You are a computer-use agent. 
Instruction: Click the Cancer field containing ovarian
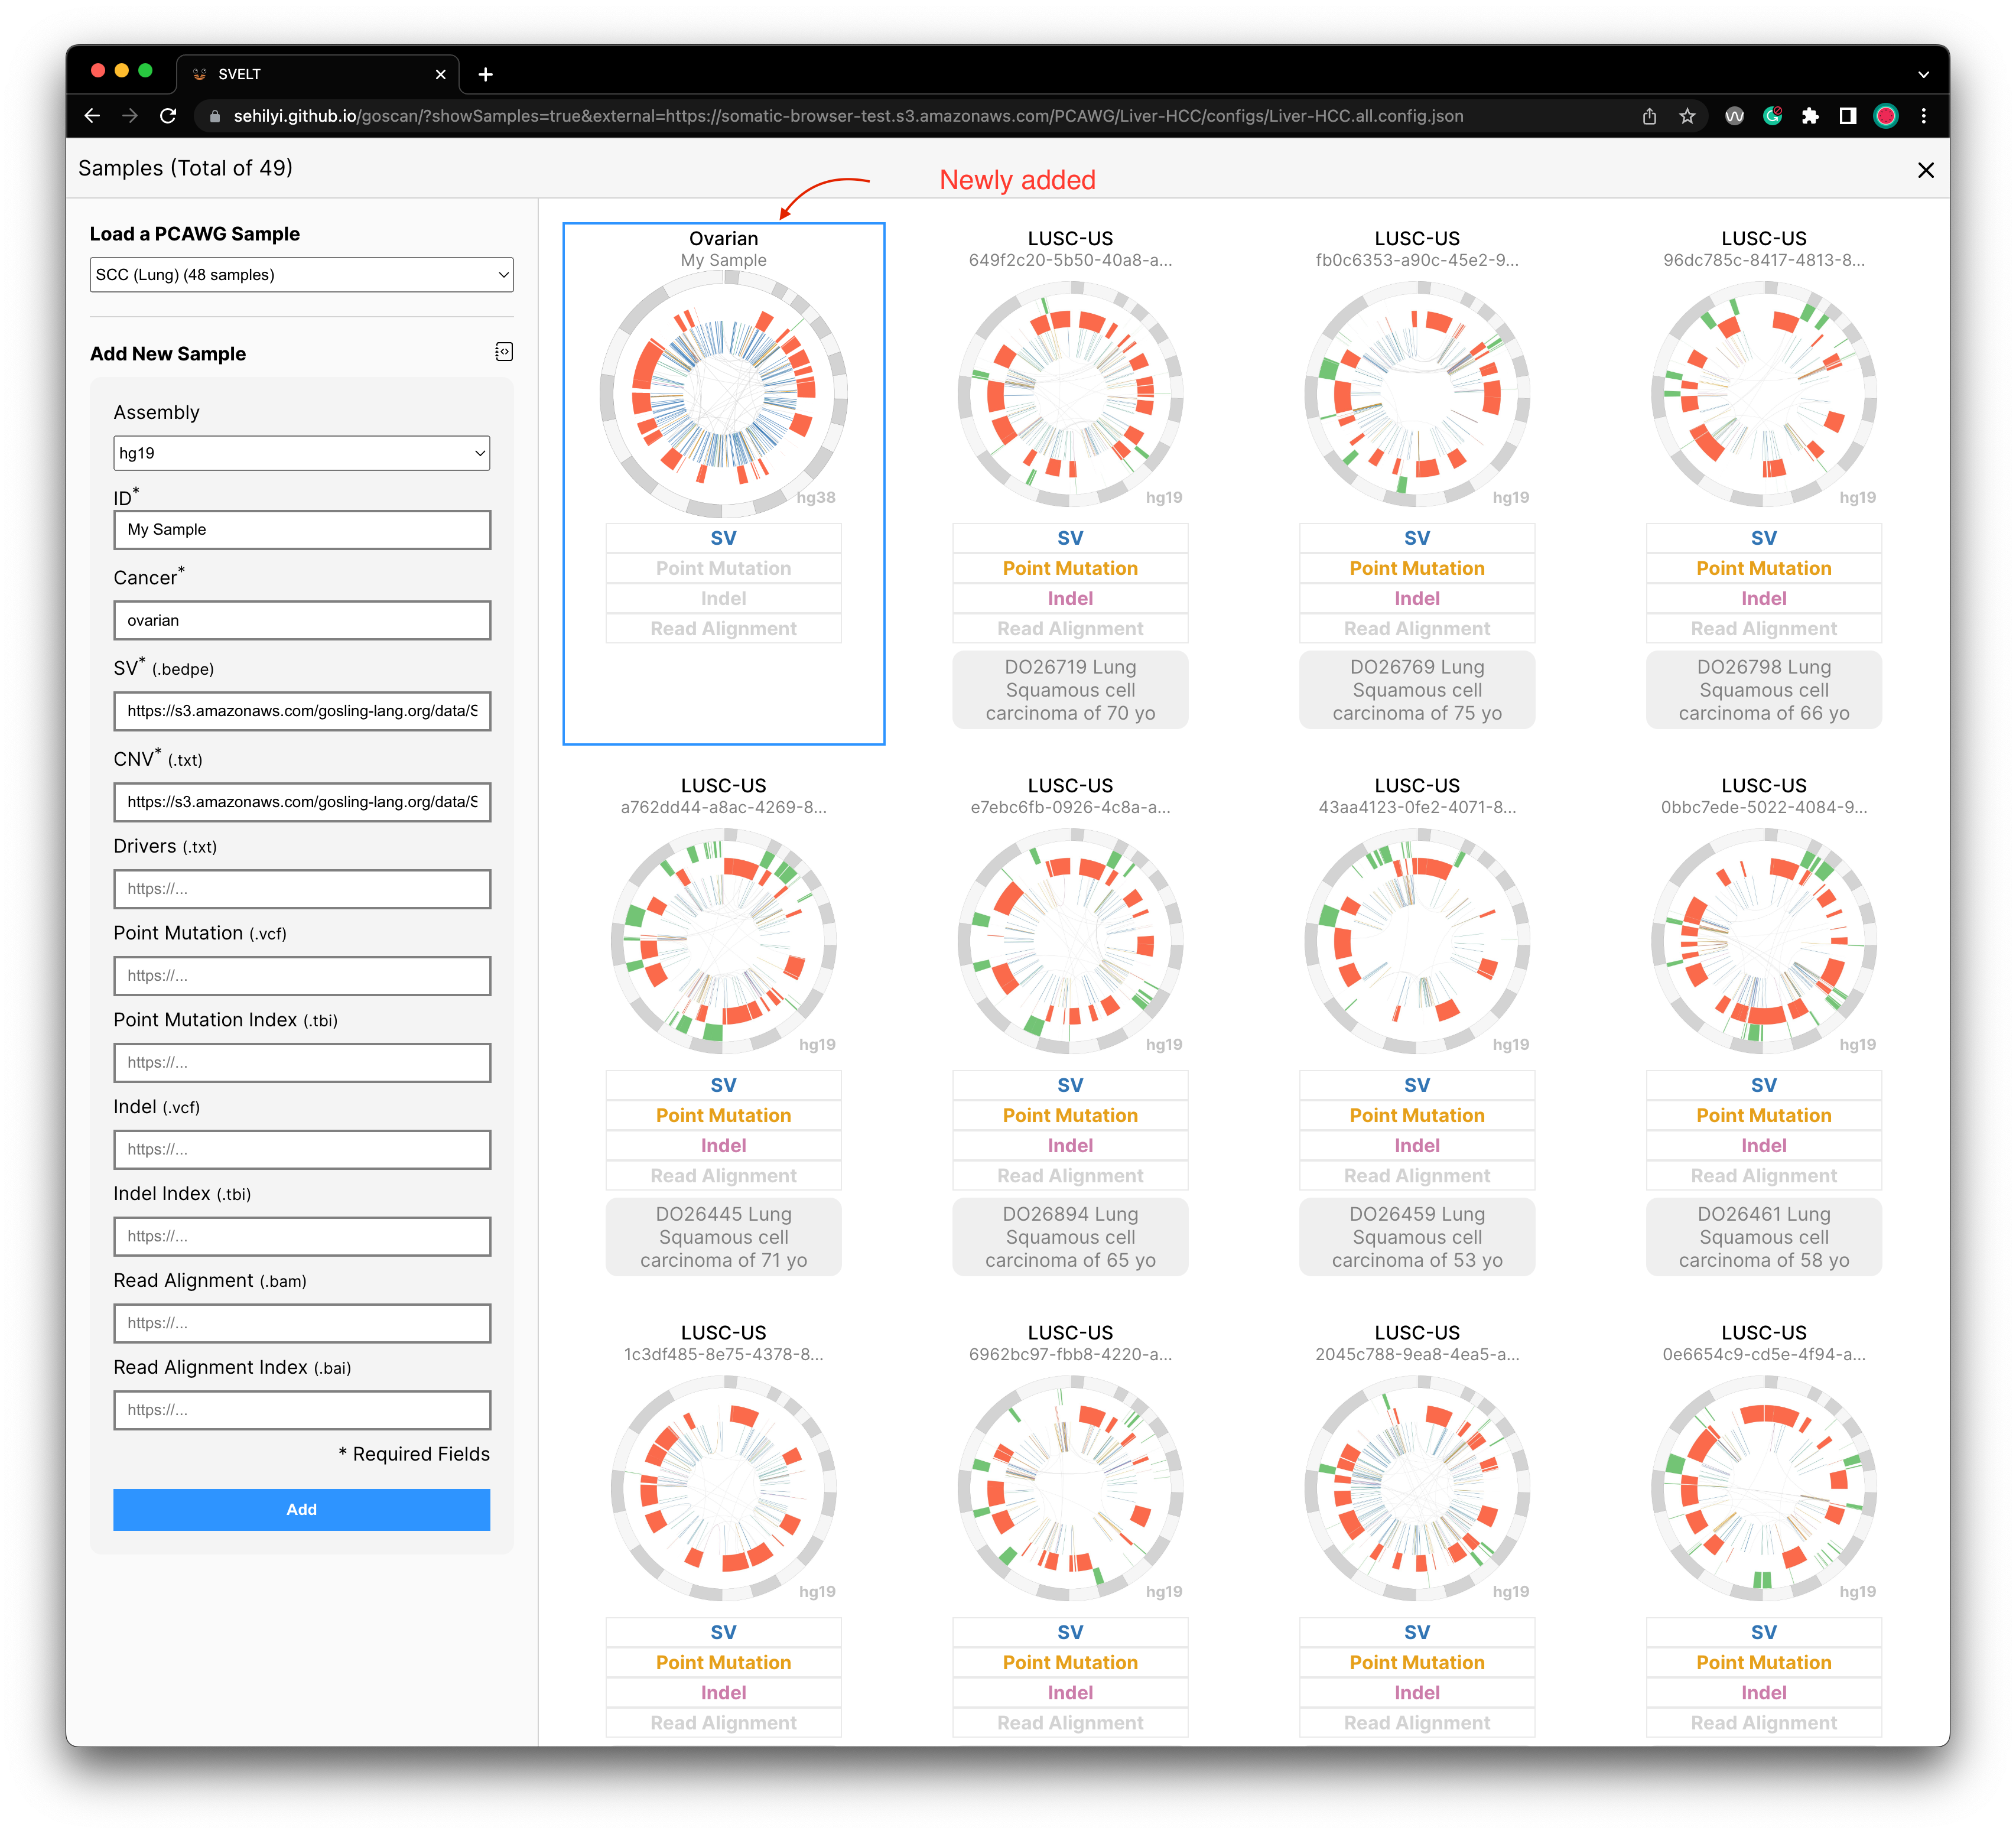[x=302, y=620]
